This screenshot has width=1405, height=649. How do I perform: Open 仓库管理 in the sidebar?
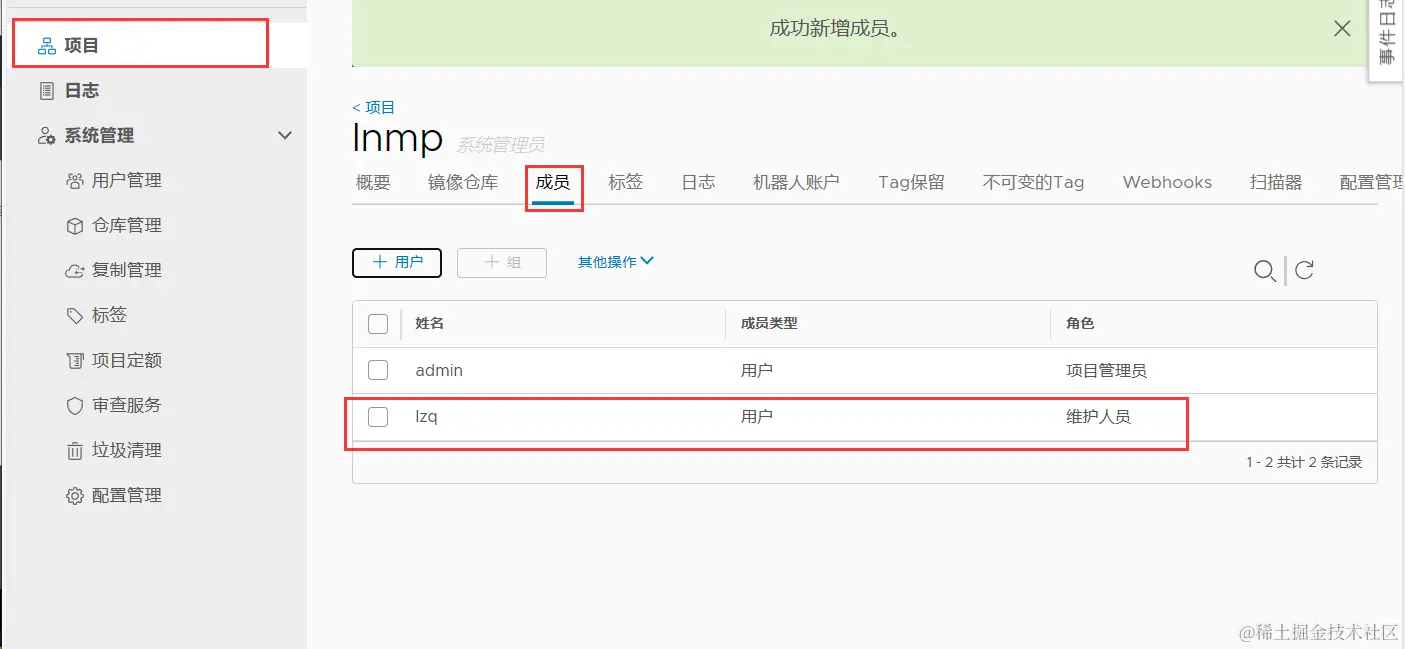click(x=126, y=226)
